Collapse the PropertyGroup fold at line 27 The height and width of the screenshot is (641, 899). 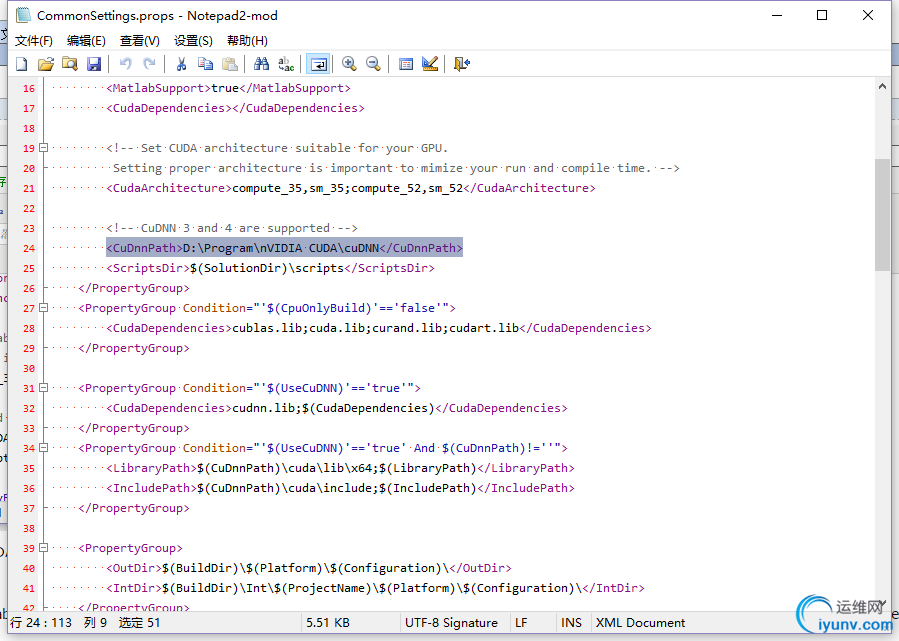click(x=44, y=308)
